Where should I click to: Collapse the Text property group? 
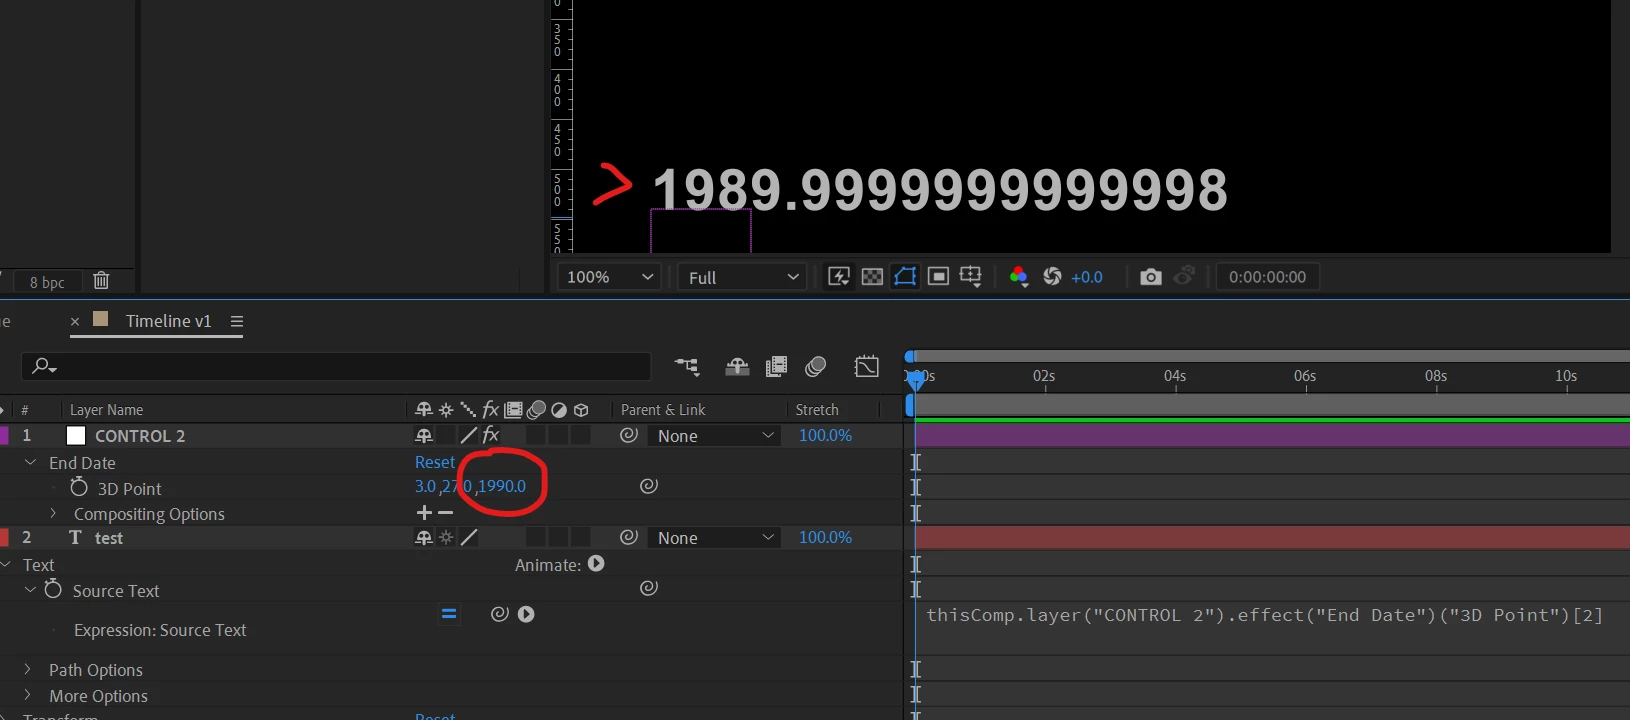[7, 564]
